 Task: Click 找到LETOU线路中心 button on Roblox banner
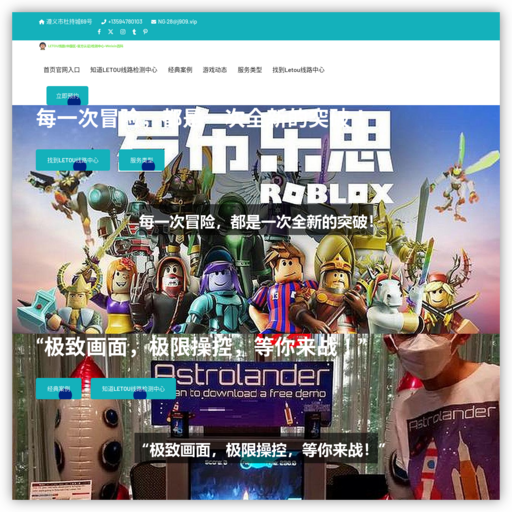73,160
